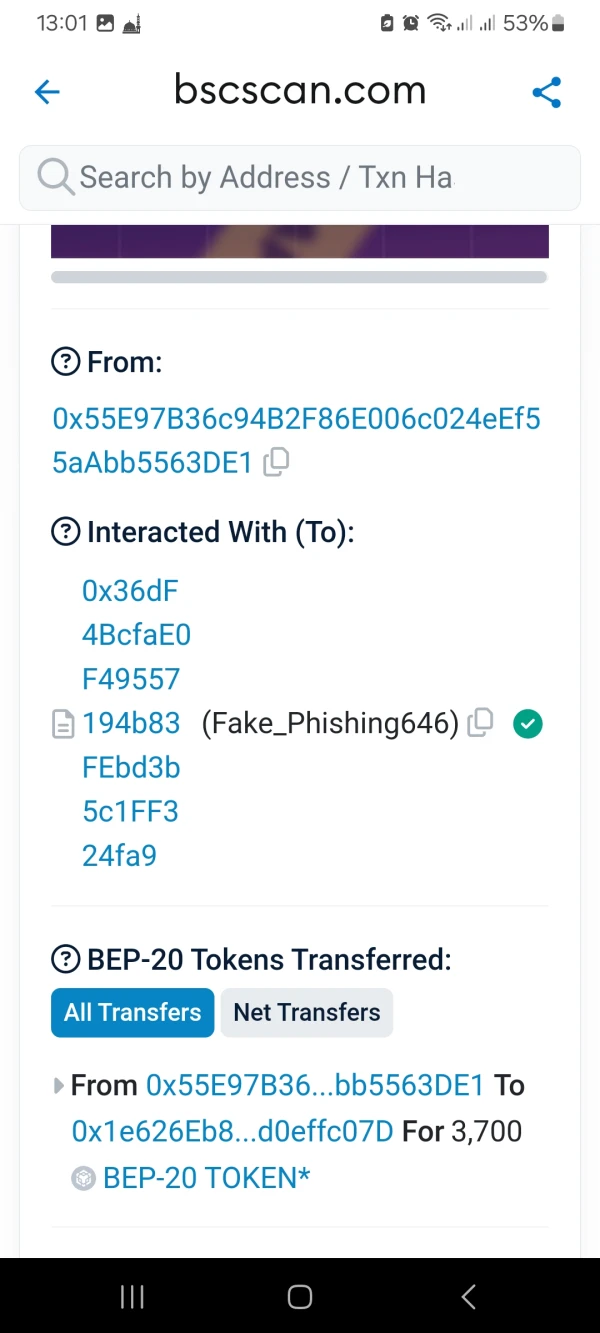Tap the help icon beside BEP-20 Tokens Transferred
This screenshot has height=1333, width=600.
65,960
